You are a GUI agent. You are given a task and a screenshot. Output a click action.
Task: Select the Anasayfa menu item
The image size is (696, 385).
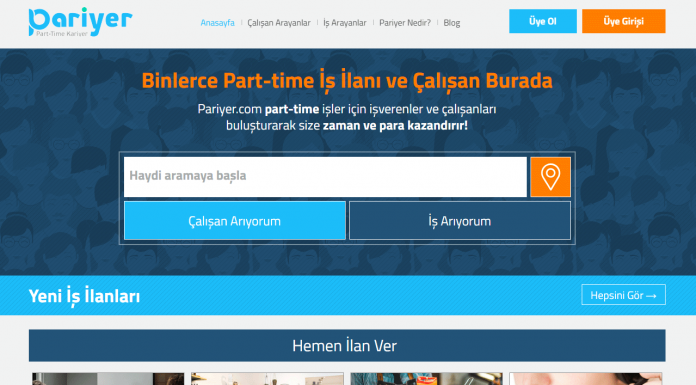218,23
